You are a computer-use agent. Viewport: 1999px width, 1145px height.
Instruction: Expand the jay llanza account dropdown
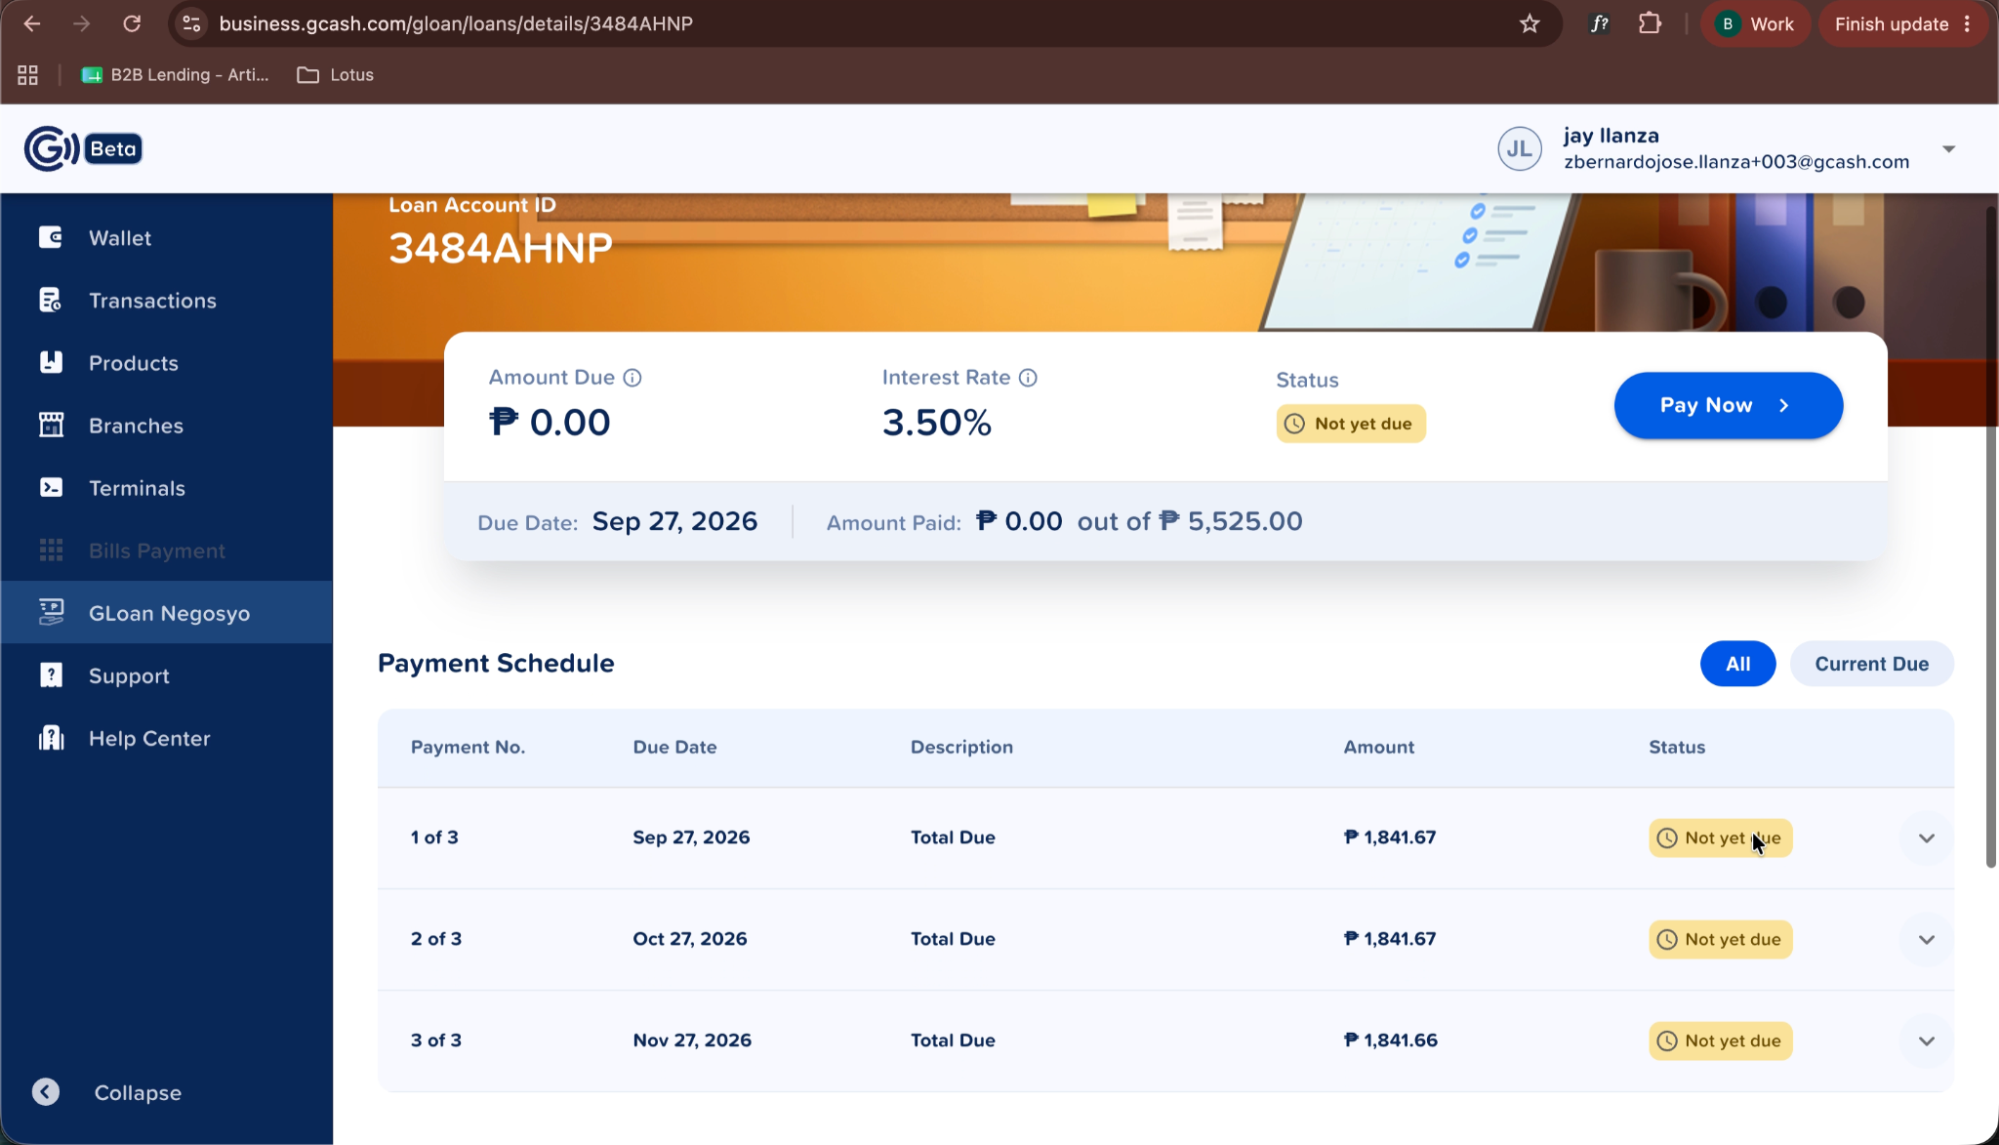click(x=1949, y=149)
